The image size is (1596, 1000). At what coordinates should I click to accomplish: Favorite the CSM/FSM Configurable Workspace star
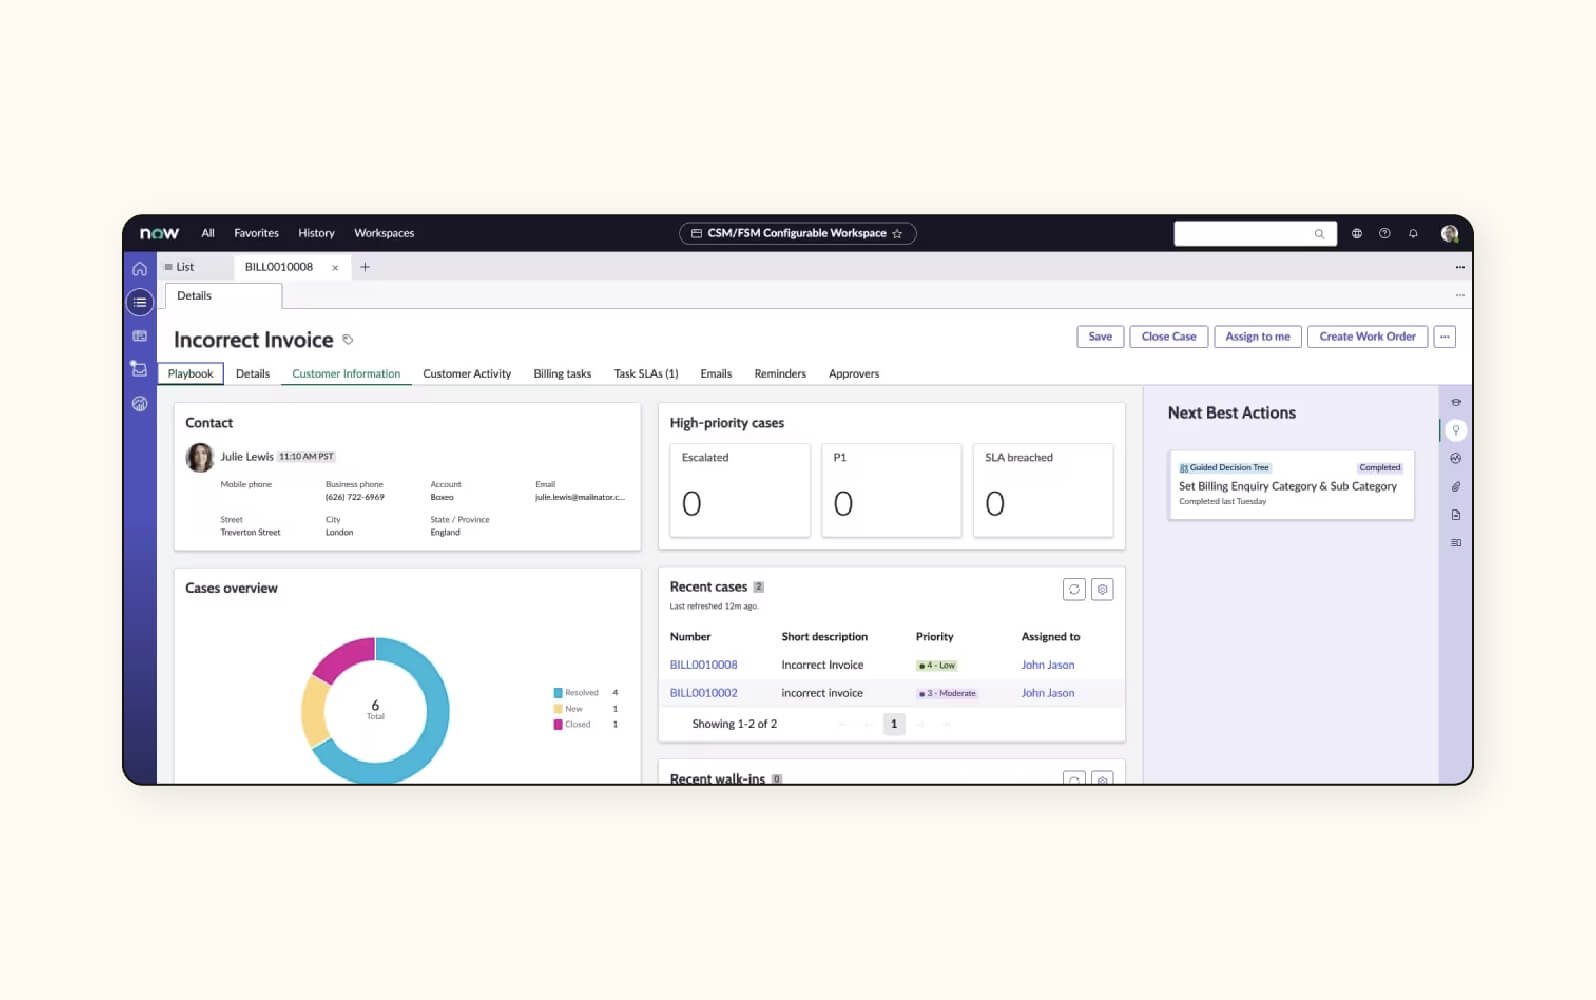[897, 233]
